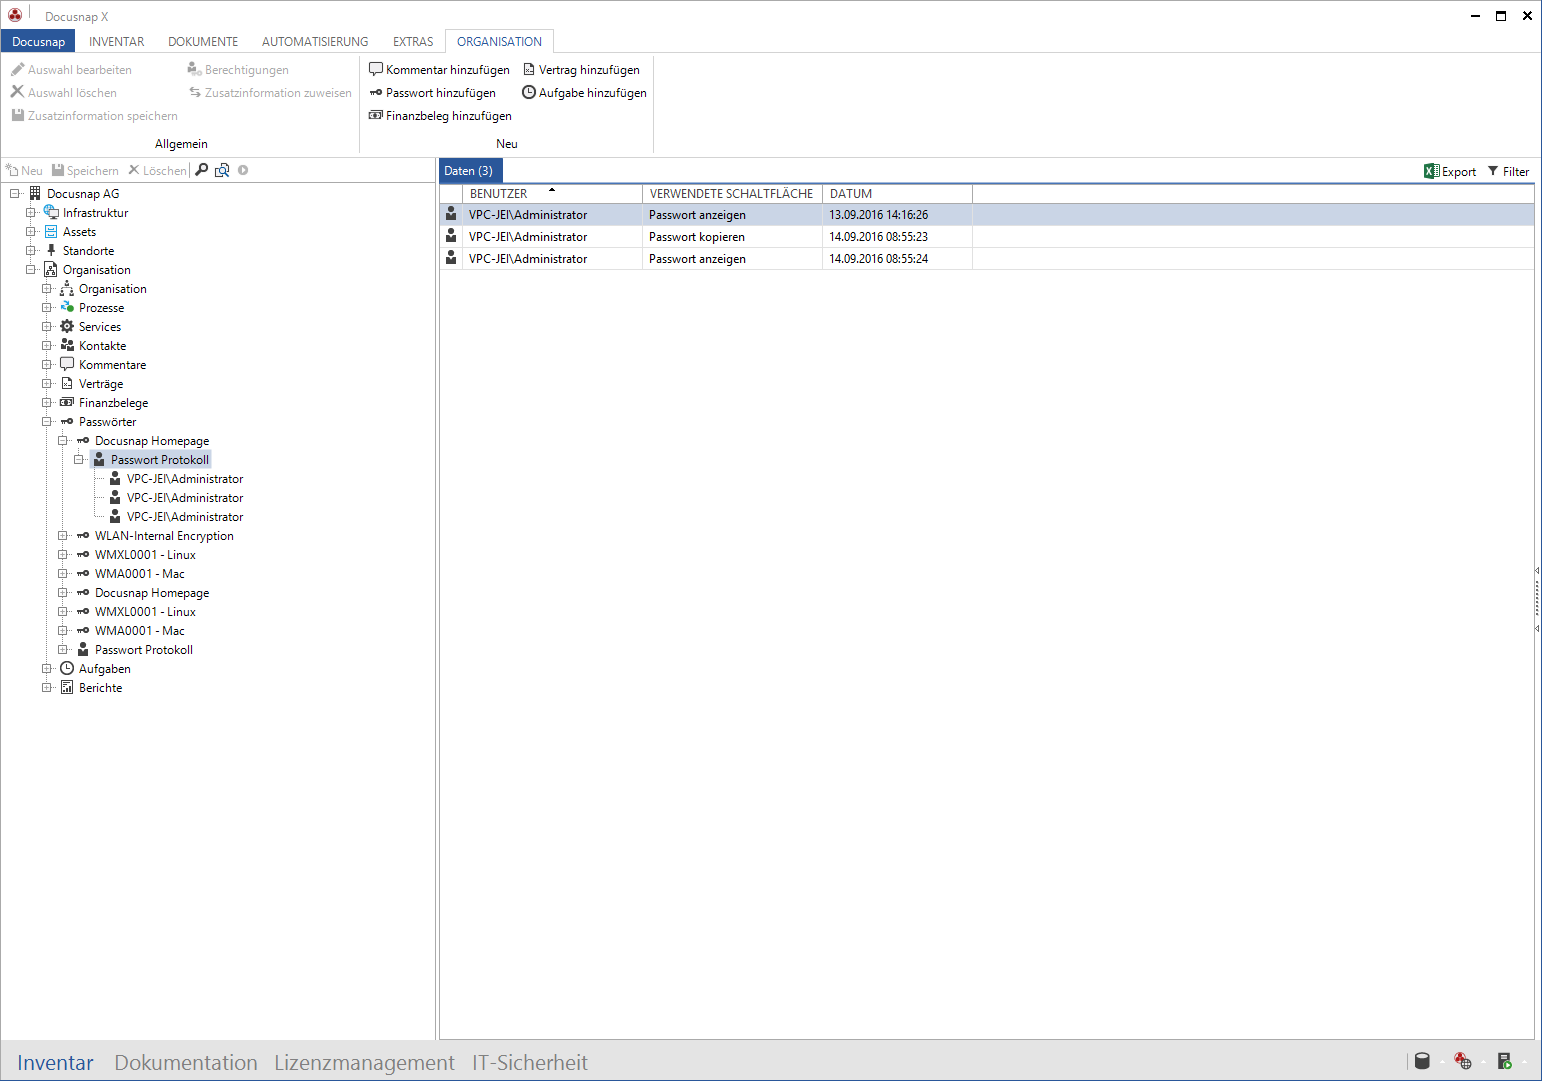Viewport: 1542px width, 1081px height.
Task: Expand the Assets tree node
Action: click(31, 231)
